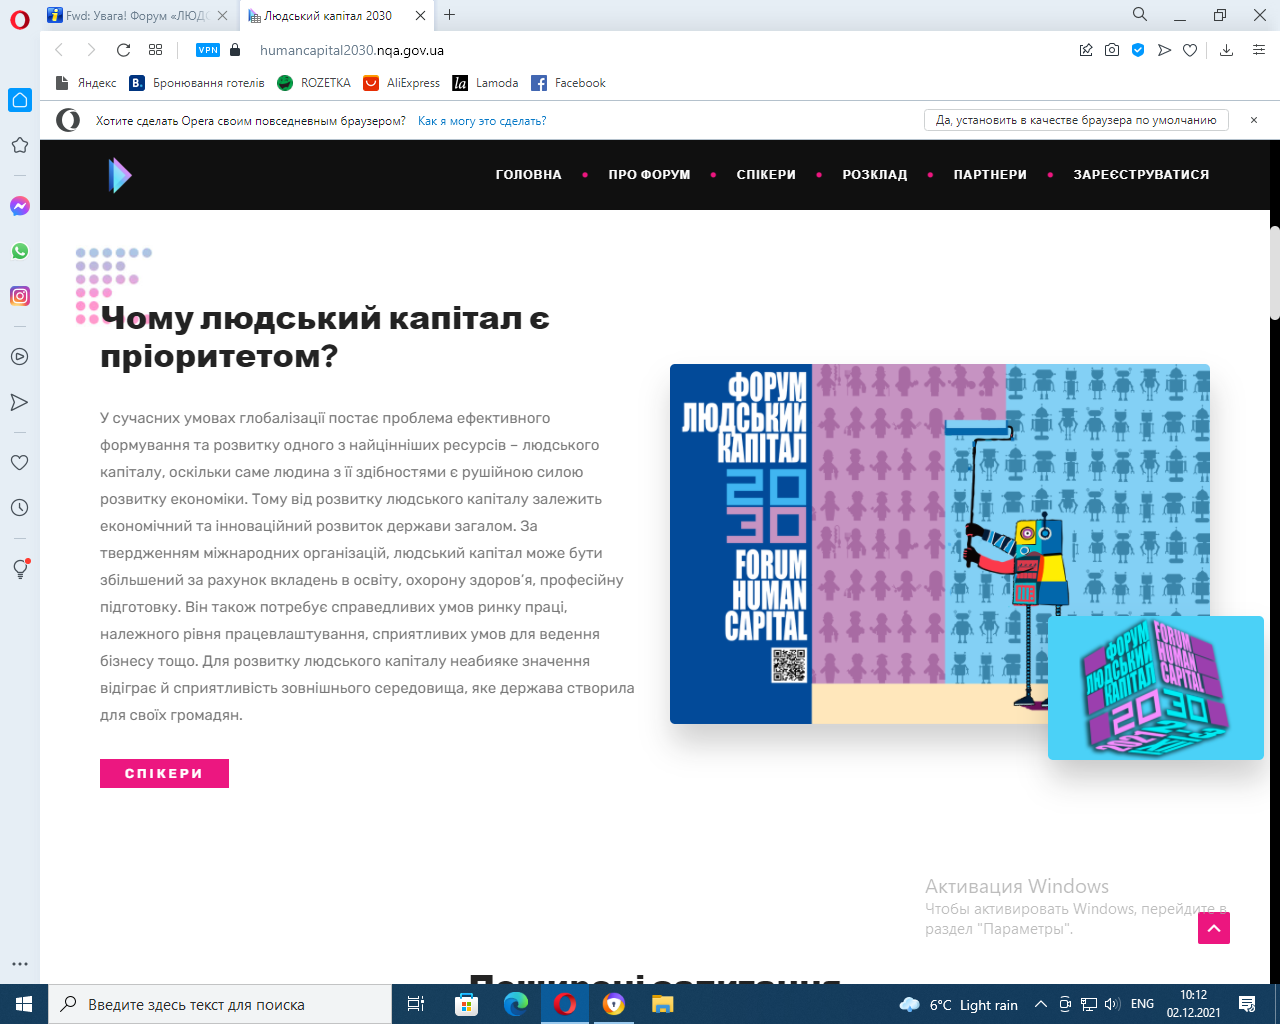The width and height of the screenshot is (1280, 1024).
Task: Open the lightbulb tips icon in sidebar
Action: 20,568
